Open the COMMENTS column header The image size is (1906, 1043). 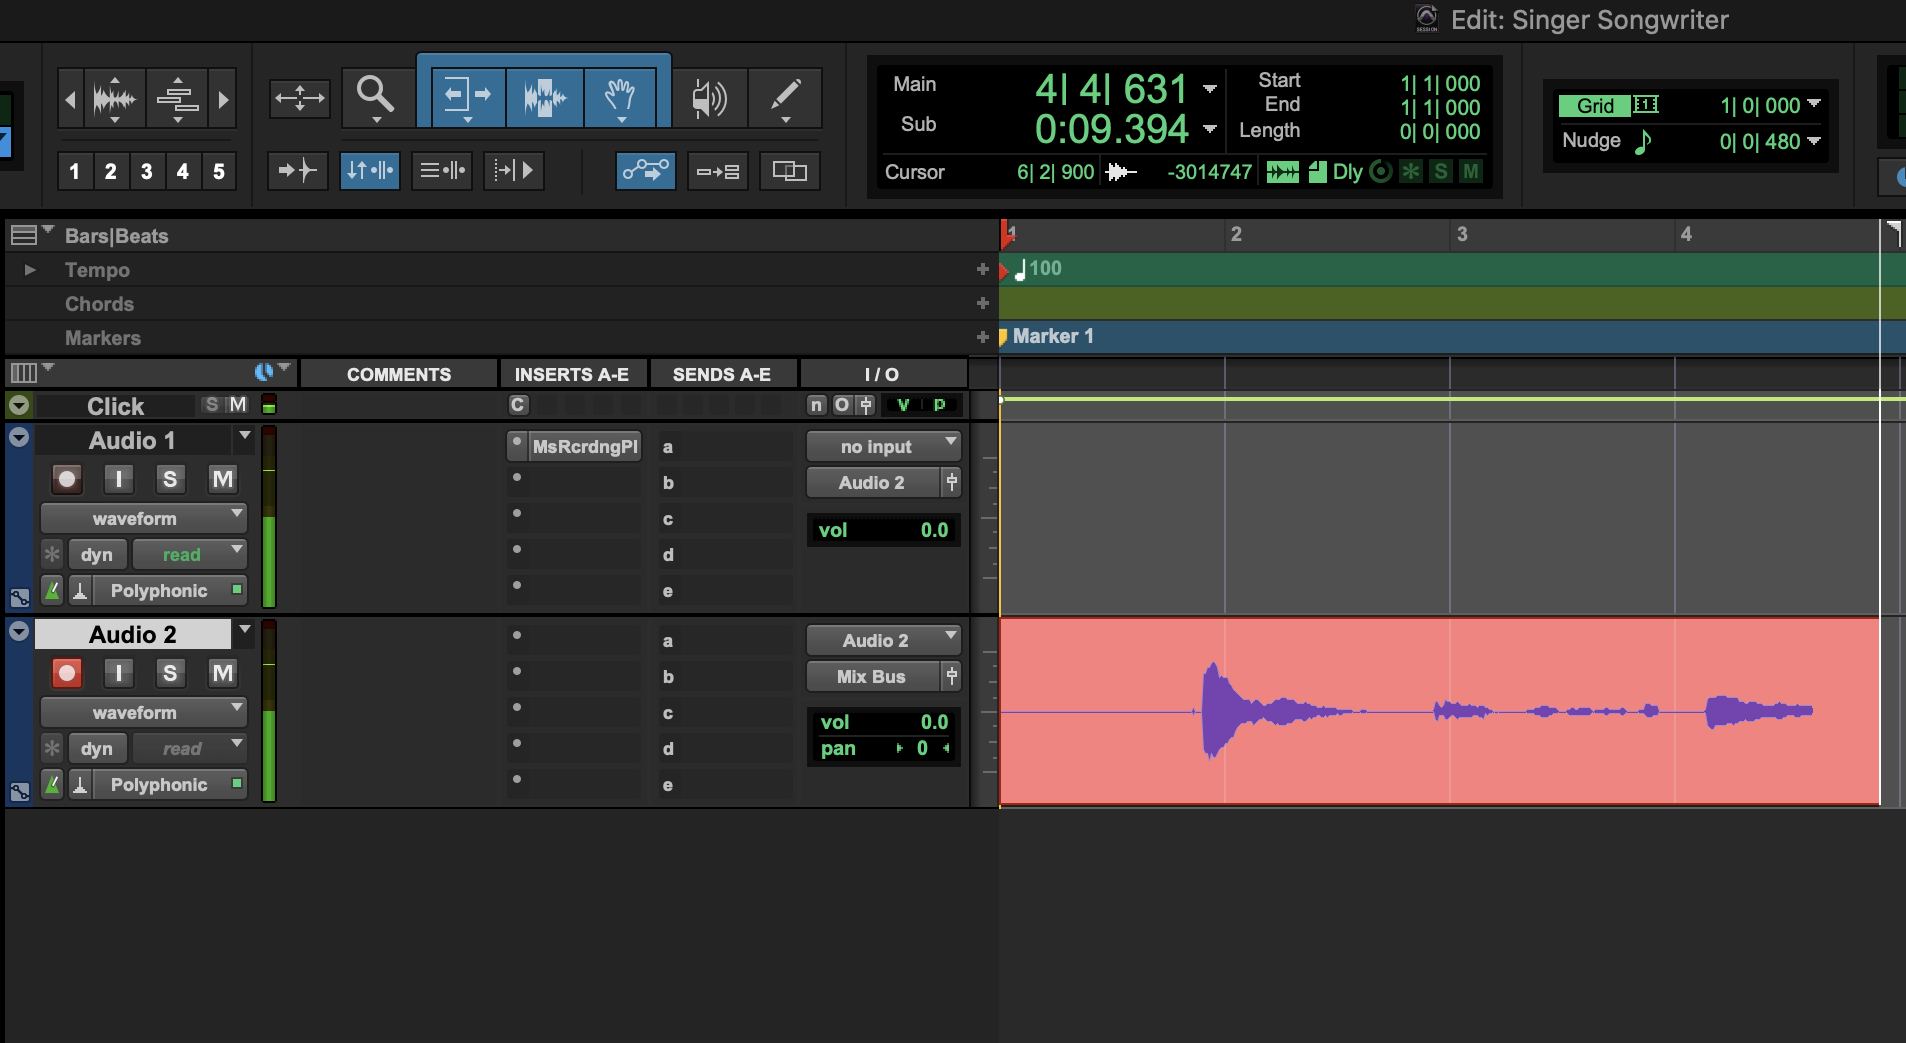click(x=398, y=374)
